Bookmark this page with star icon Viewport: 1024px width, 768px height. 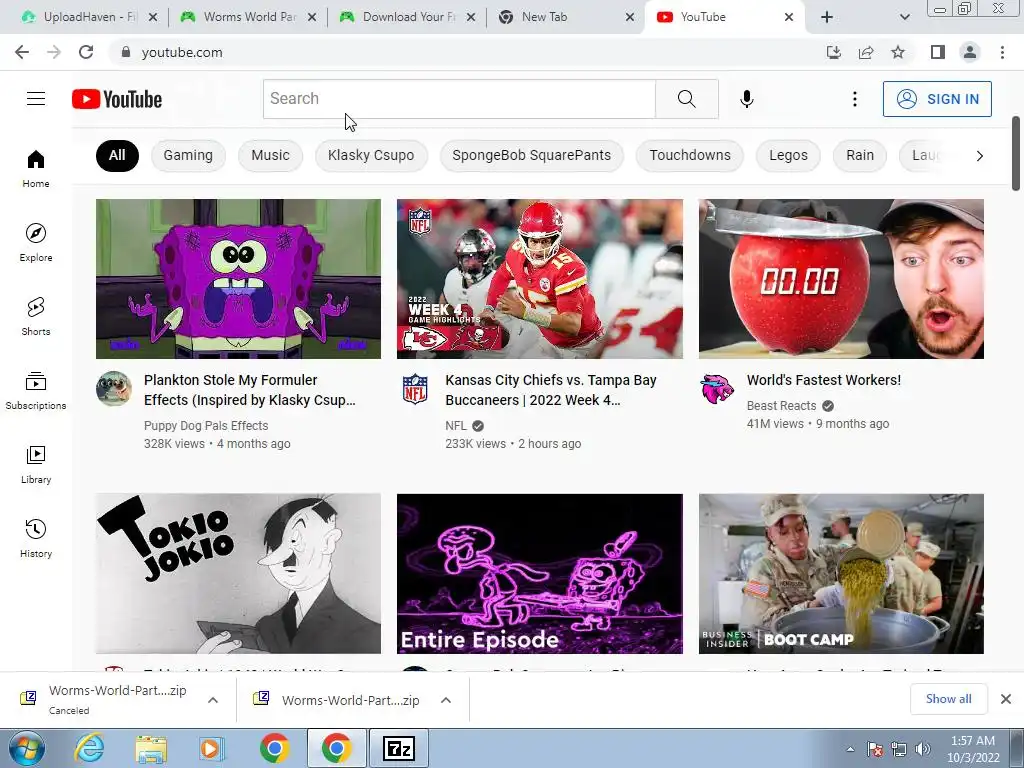898,52
